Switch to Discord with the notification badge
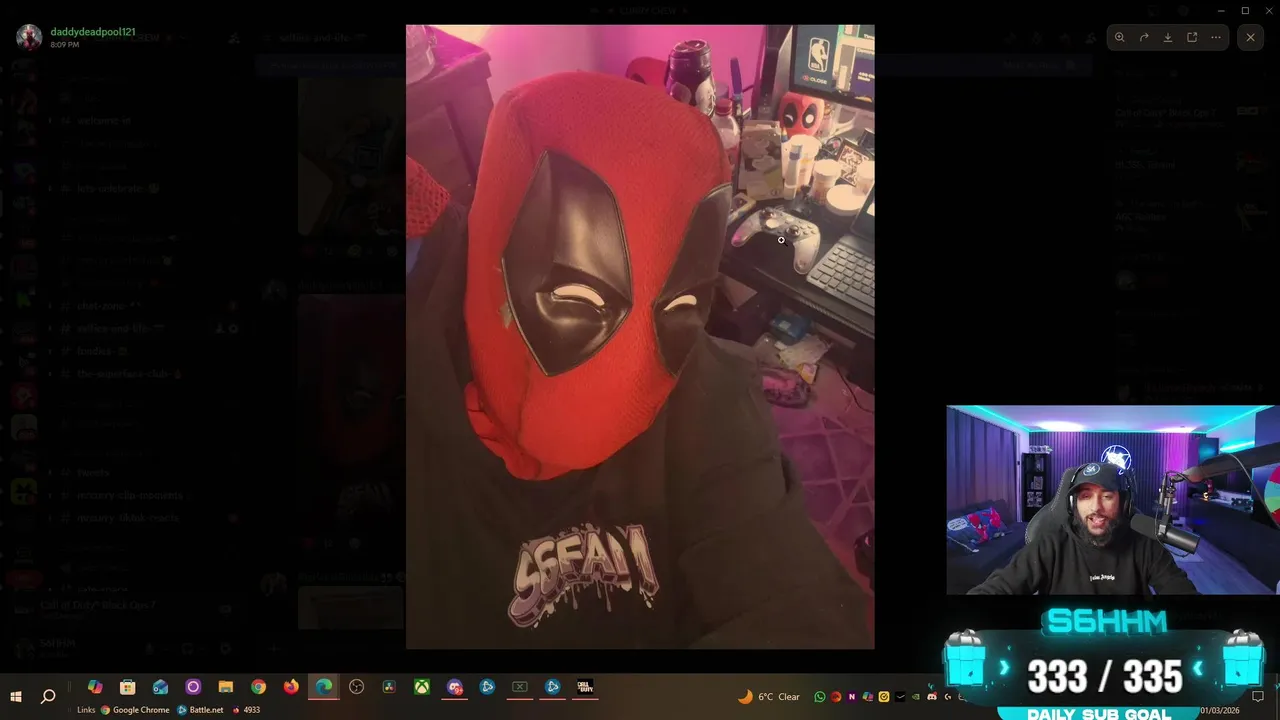Image resolution: width=1280 pixels, height=720 pixels. pos(455,687)
